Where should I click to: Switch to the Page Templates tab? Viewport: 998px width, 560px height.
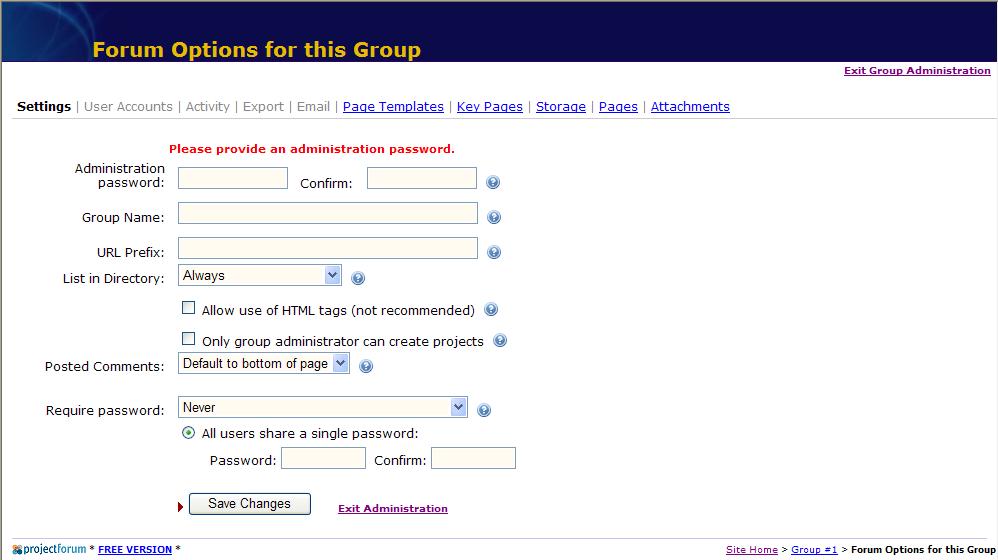pos(393,107)
